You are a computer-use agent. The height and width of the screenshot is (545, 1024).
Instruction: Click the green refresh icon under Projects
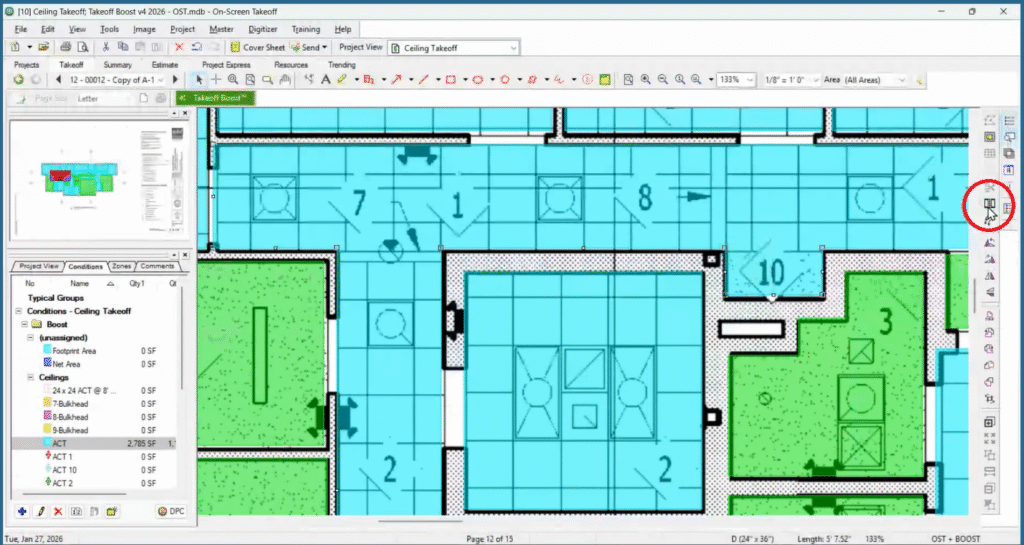pyautogui.click(x=18, y=80)
